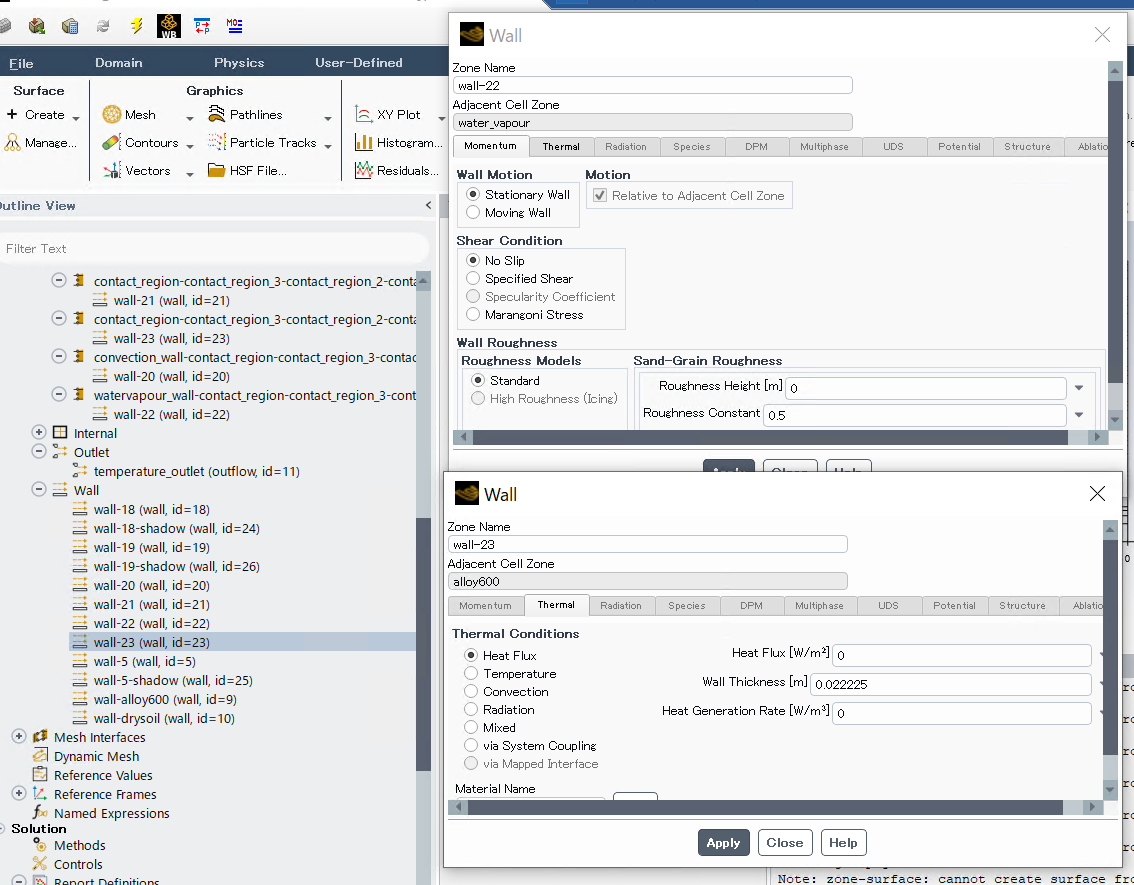Open the Domain ribbon tab
The width and height of the screenshot is (1134, 885).
click(x=119, y=63)
